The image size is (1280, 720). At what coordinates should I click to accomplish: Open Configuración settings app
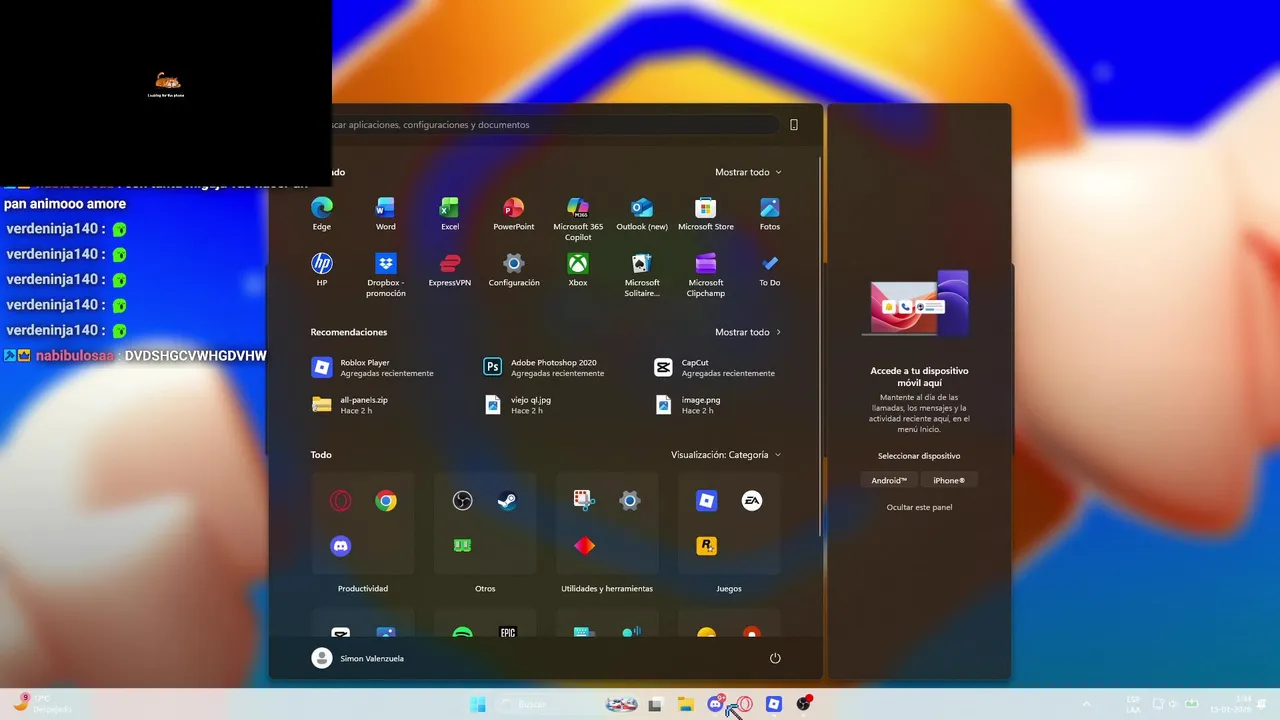click(x=513, y=270)
